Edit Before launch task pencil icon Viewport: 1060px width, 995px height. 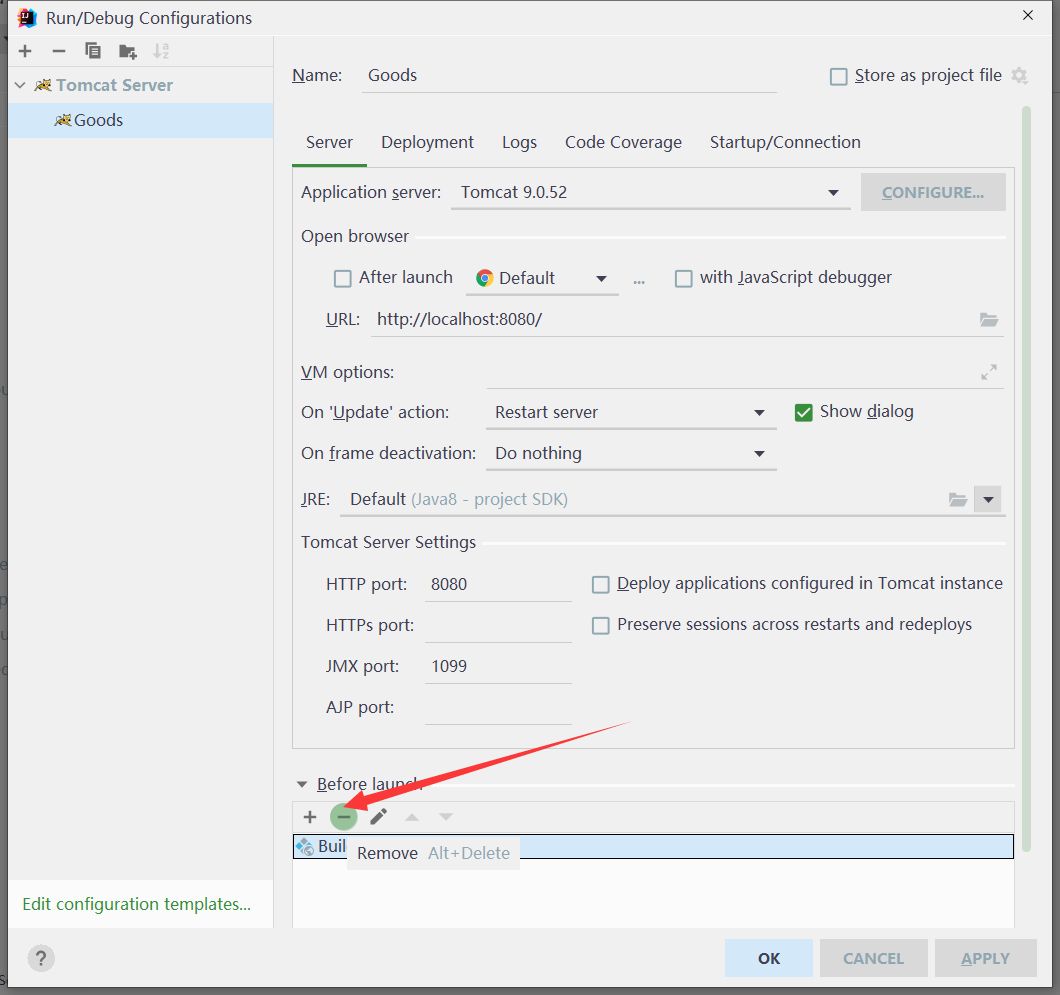pos(379,817)
